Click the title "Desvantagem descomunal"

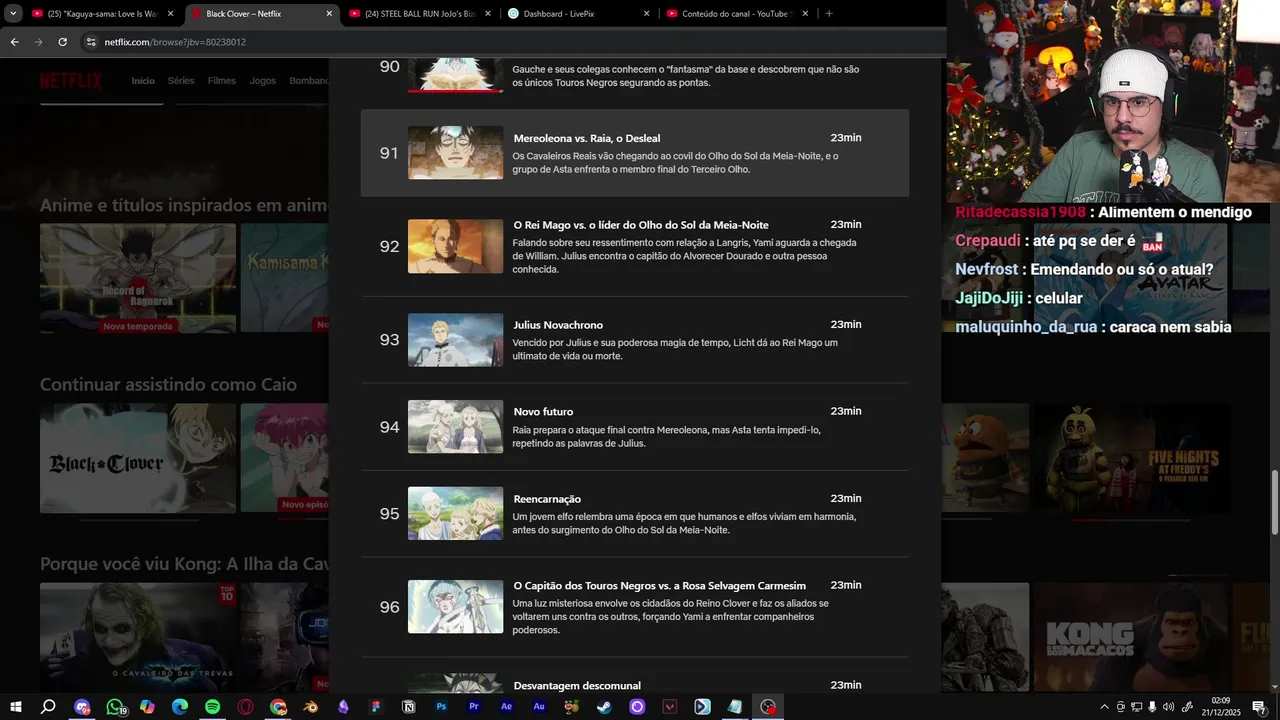click(577, 685)
